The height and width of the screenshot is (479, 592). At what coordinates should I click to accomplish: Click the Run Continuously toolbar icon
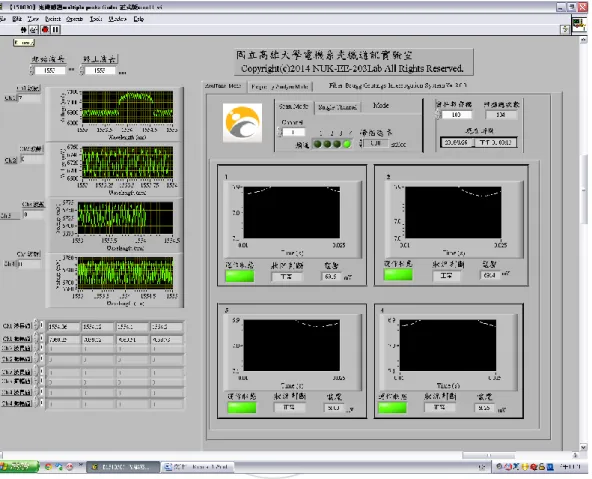(x=34, y=29)
